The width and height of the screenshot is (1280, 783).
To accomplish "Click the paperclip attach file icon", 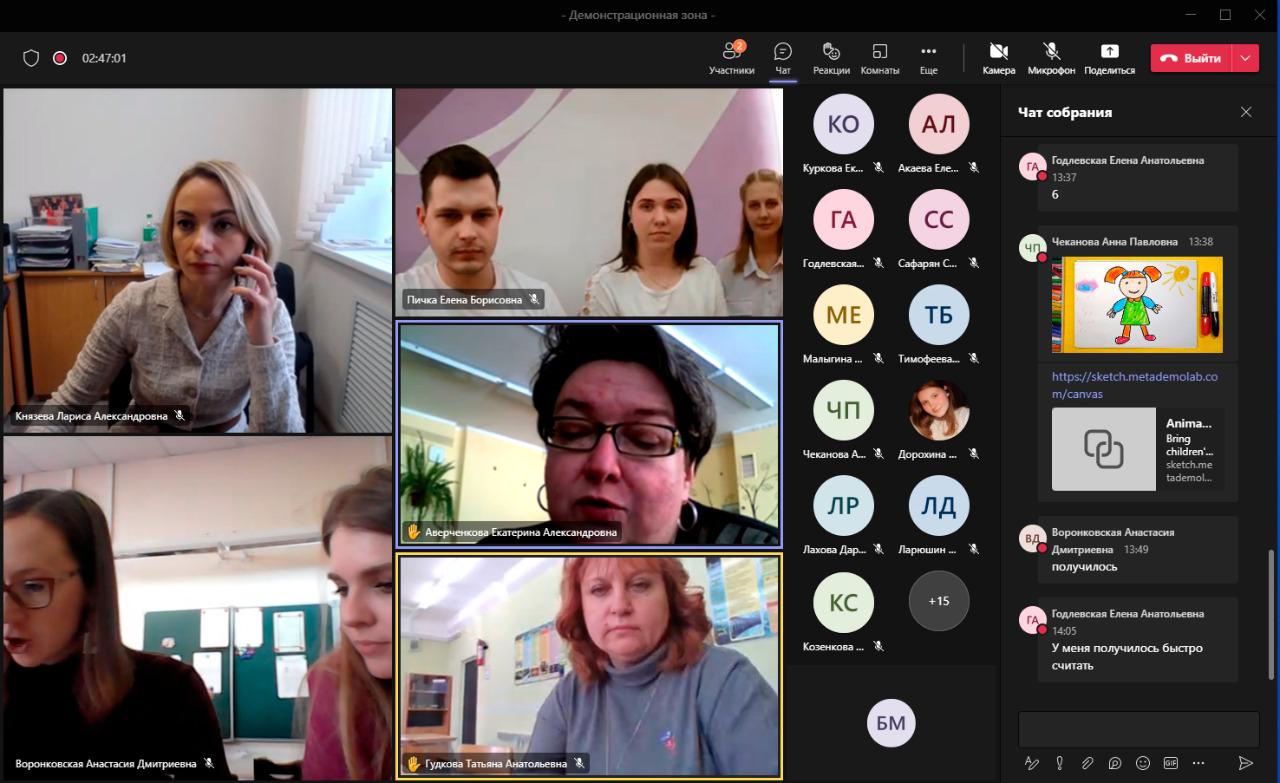I will coord(1087,763).
